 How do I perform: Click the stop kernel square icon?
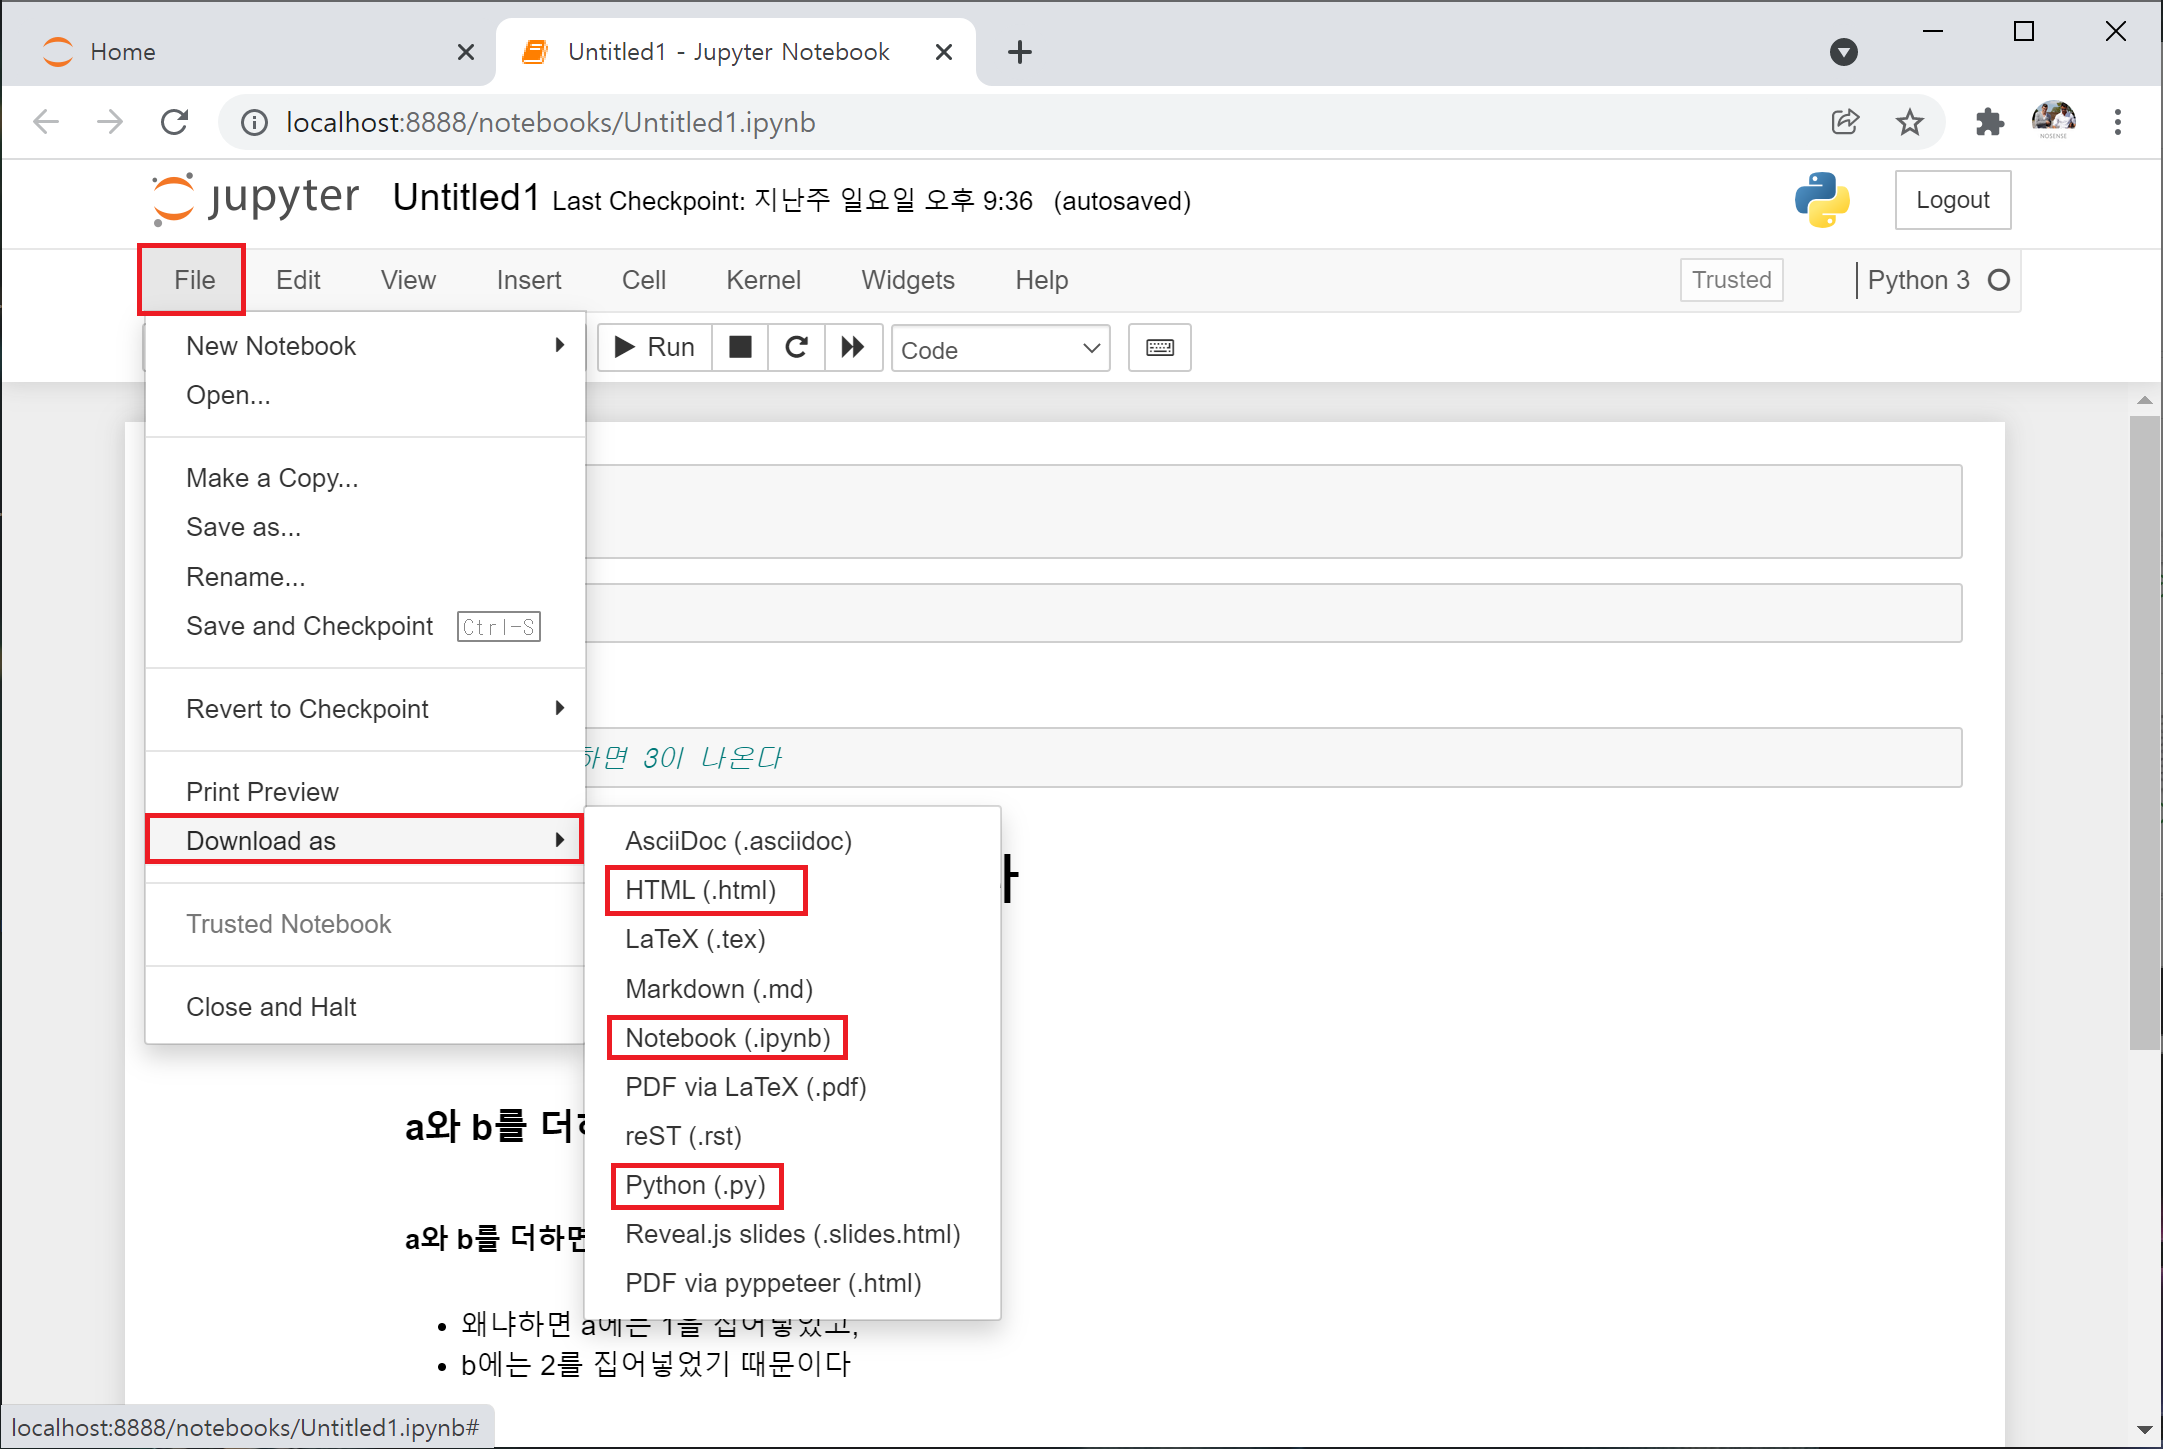(740, 347)
